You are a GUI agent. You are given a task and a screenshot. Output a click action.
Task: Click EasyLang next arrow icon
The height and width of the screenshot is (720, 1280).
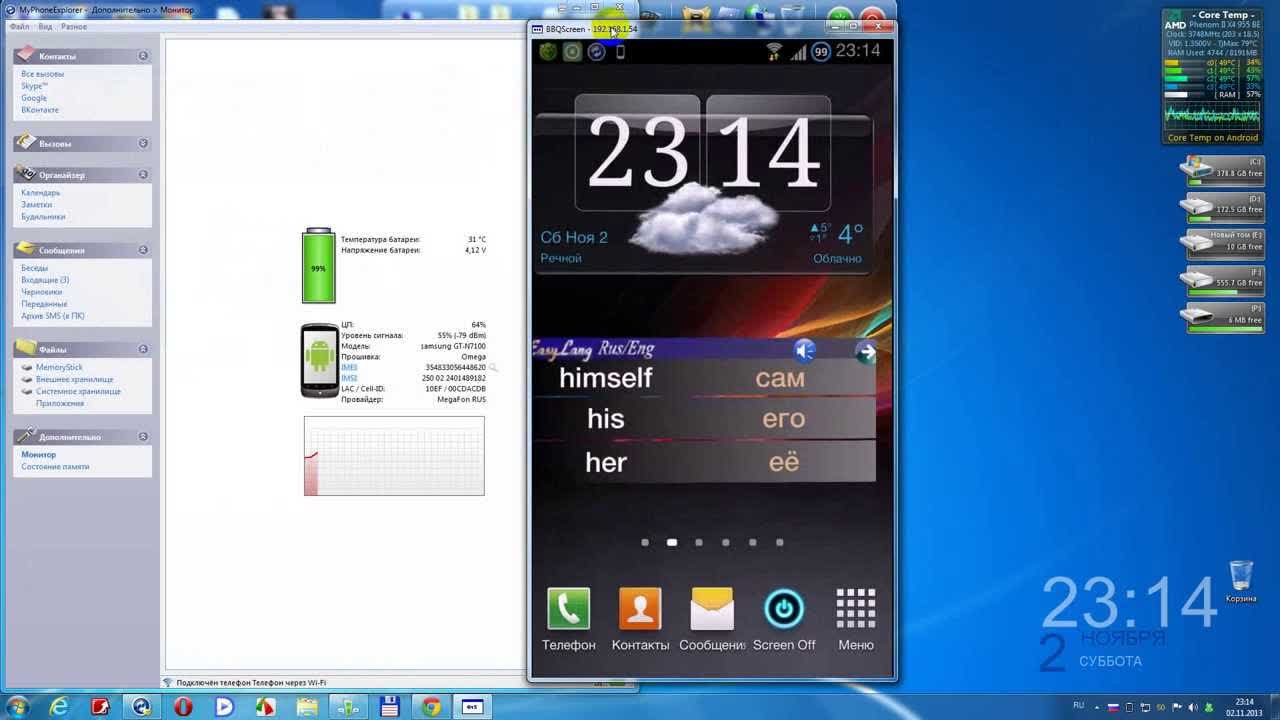pyautogui.click(x=866, y=351)
